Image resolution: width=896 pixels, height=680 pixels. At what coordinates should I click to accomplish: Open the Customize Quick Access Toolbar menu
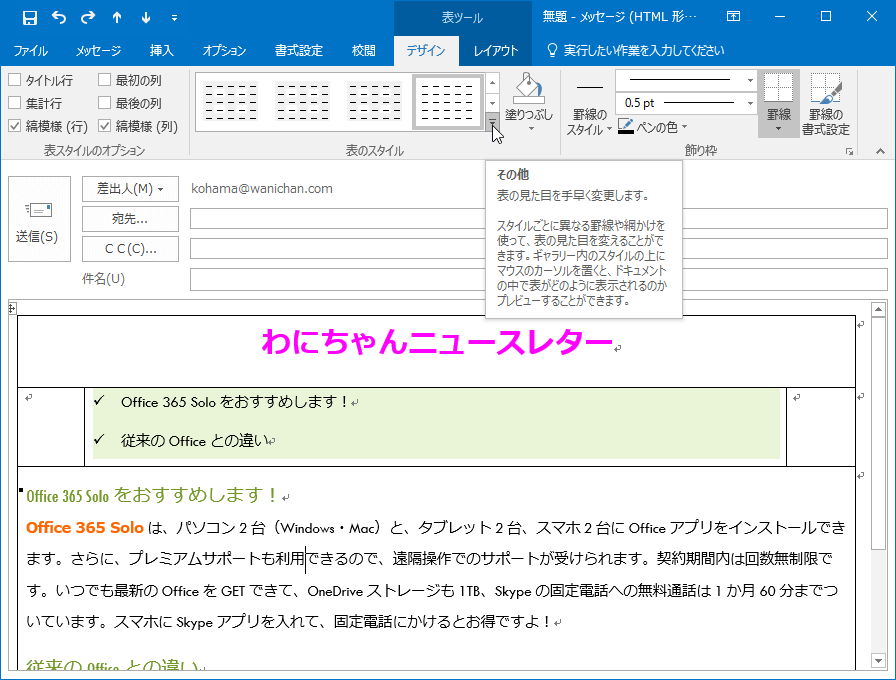tap(174, 18)
